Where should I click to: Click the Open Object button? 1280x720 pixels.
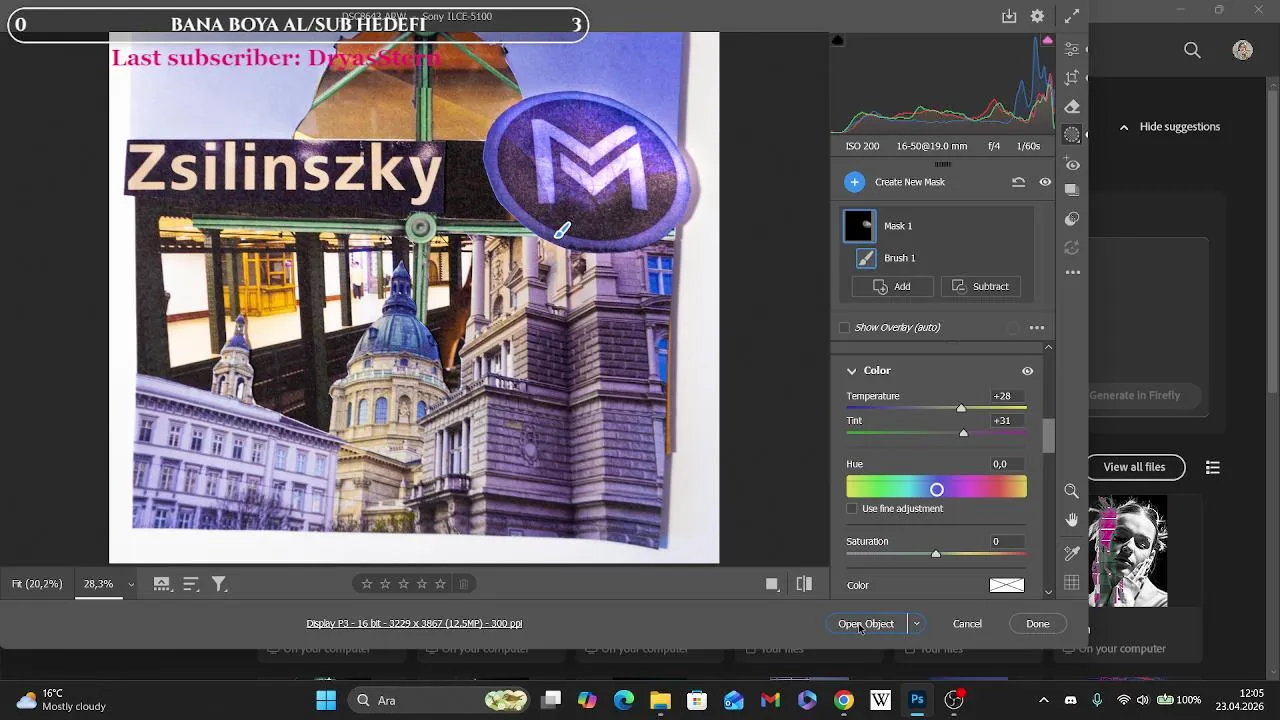[x=866, y=624]
